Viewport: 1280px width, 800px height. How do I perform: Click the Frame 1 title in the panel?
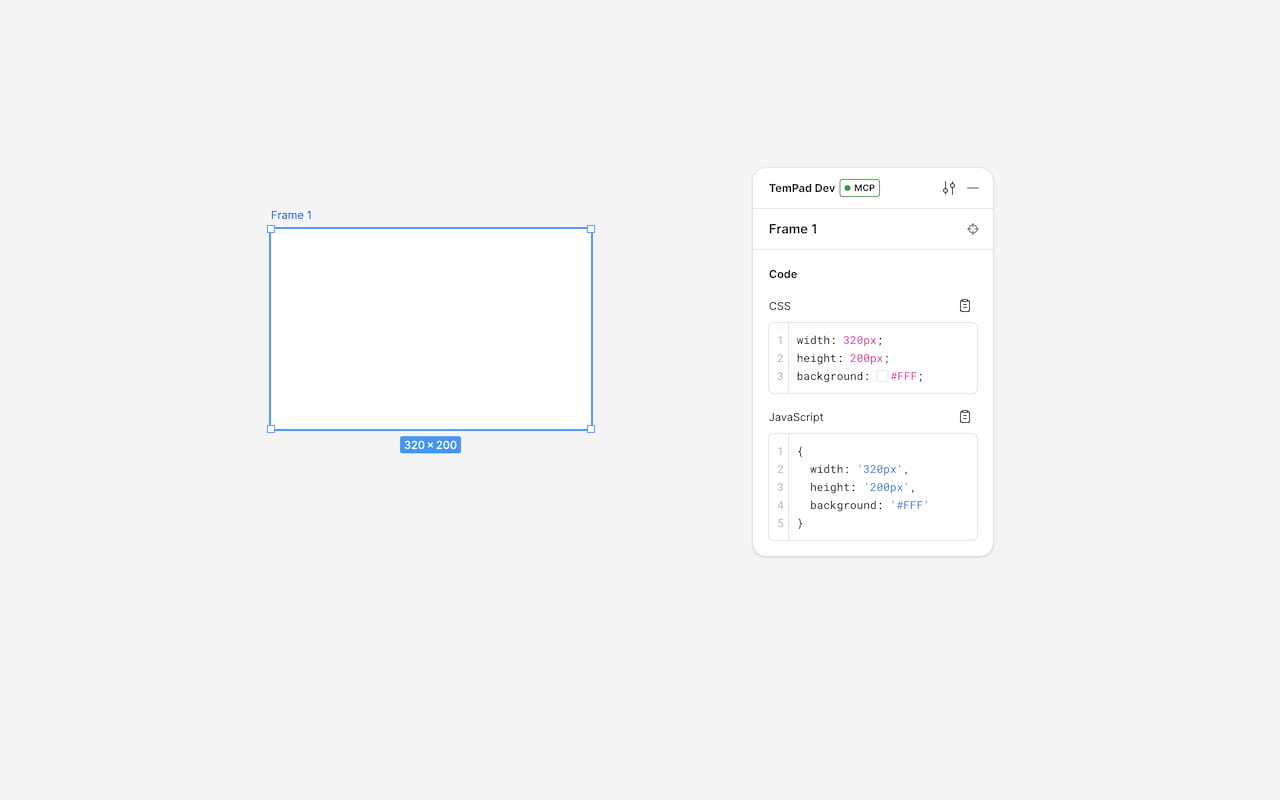(792, 229)
